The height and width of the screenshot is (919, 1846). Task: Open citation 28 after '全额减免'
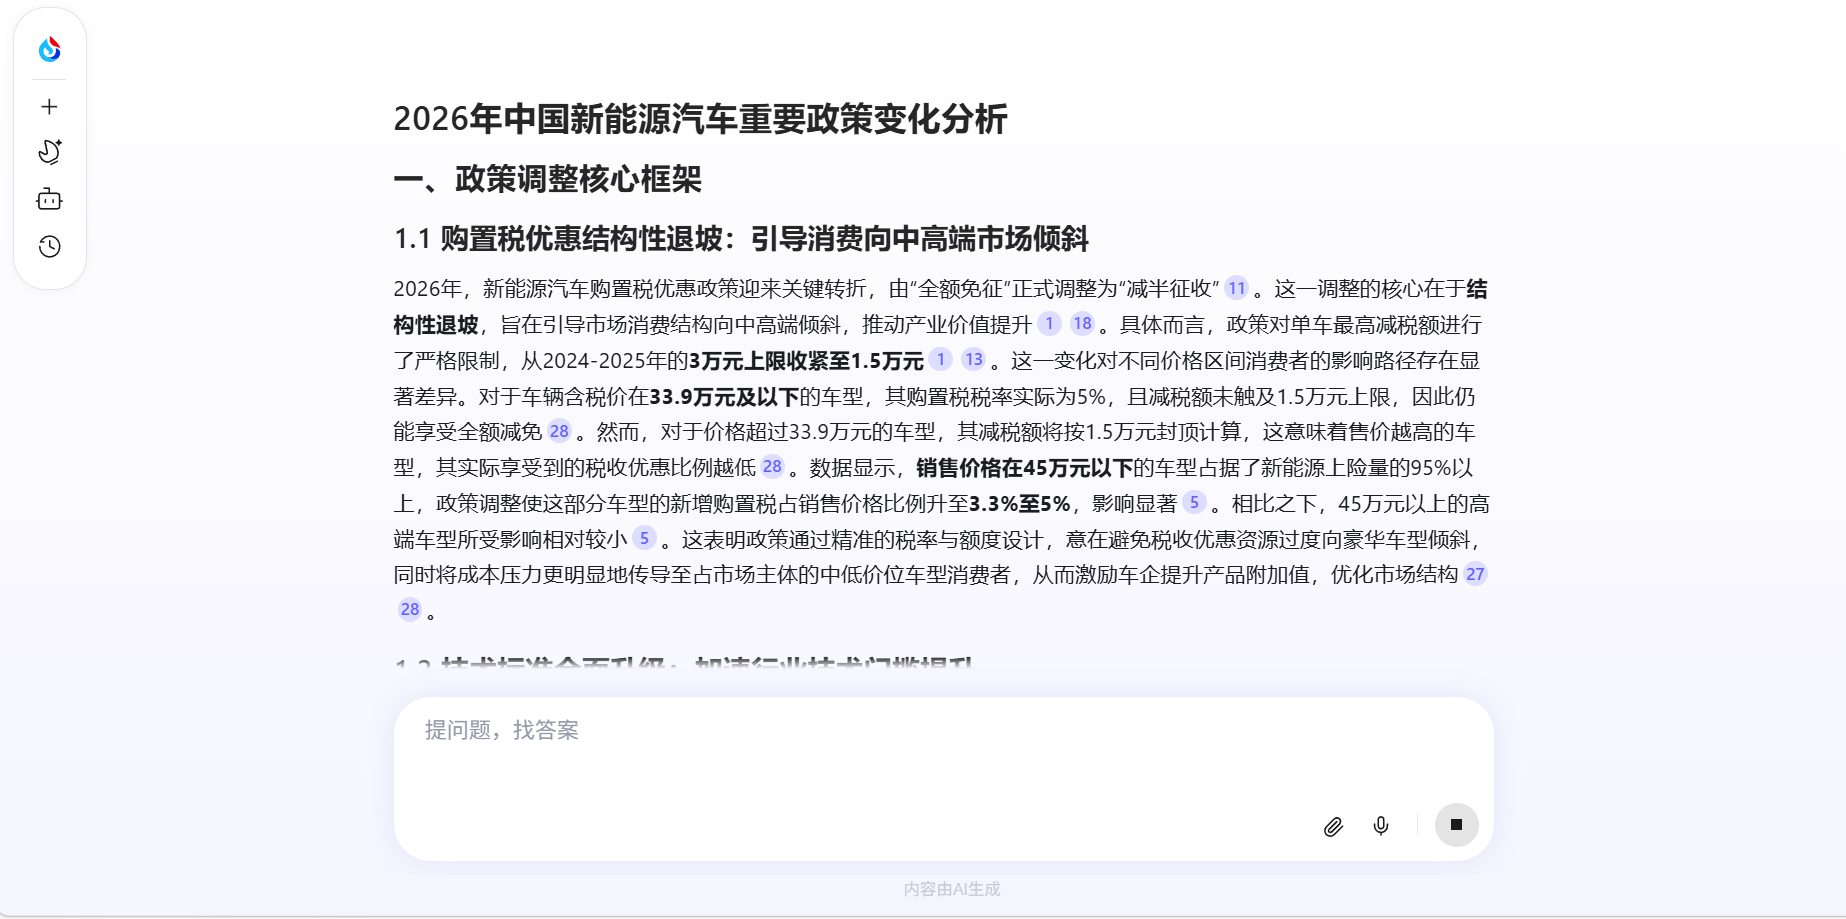(559, 431)
